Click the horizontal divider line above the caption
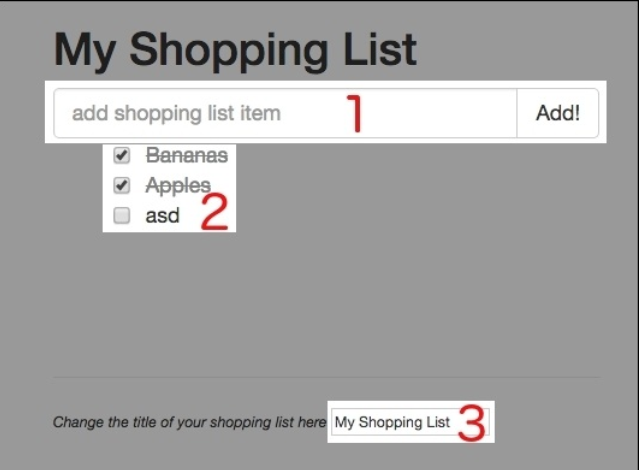 (x=325, y=378)
